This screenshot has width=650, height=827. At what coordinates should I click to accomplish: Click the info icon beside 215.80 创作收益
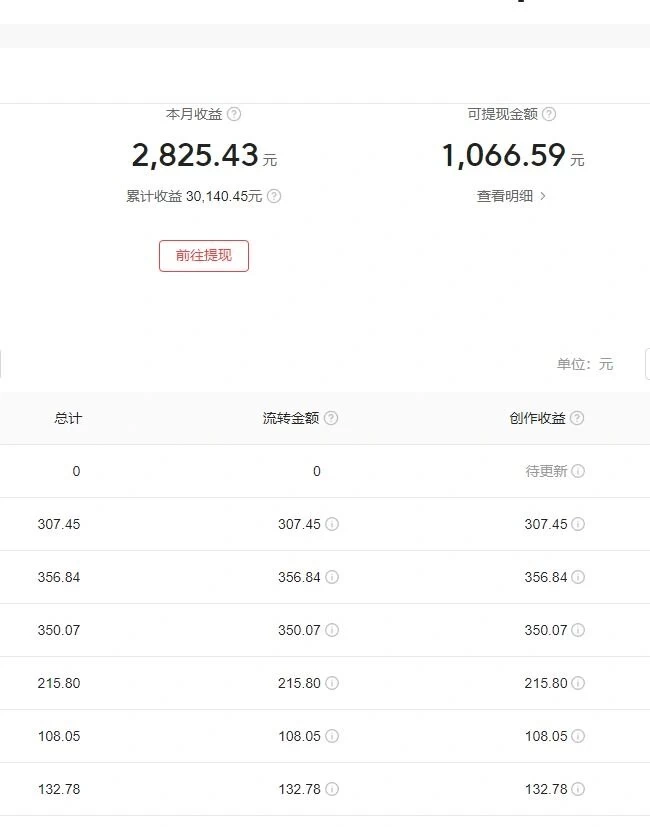(576, 683)
